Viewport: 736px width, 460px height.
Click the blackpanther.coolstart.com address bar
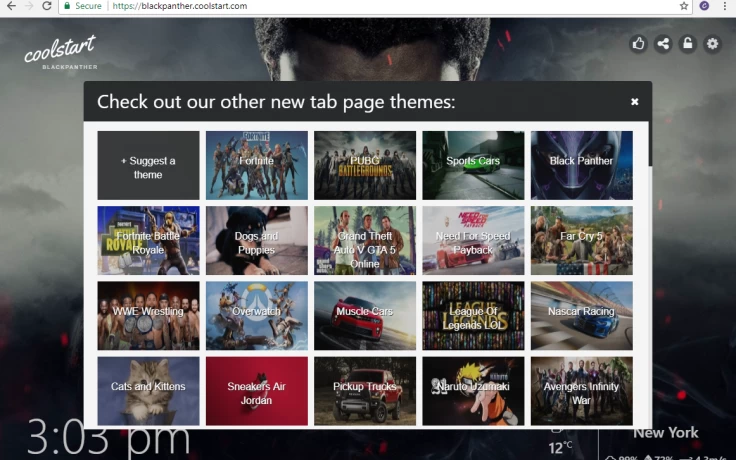(x=376, y=6)
